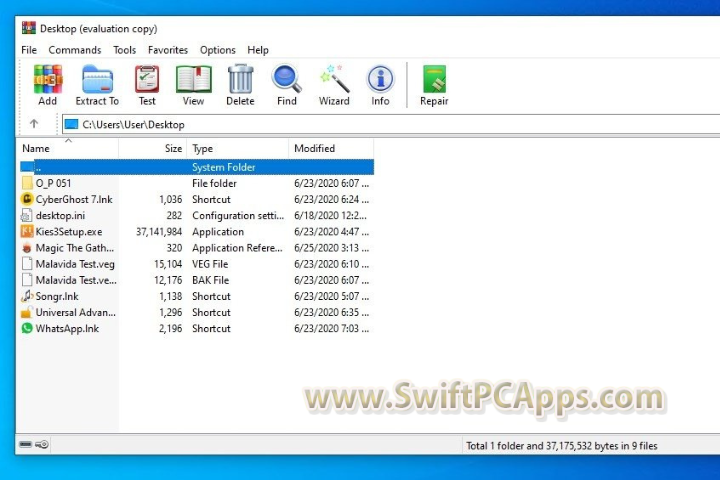Select the WhatsApp.lnk file name
The width and height of the screenshot is (720, 480).
[67, 328]
